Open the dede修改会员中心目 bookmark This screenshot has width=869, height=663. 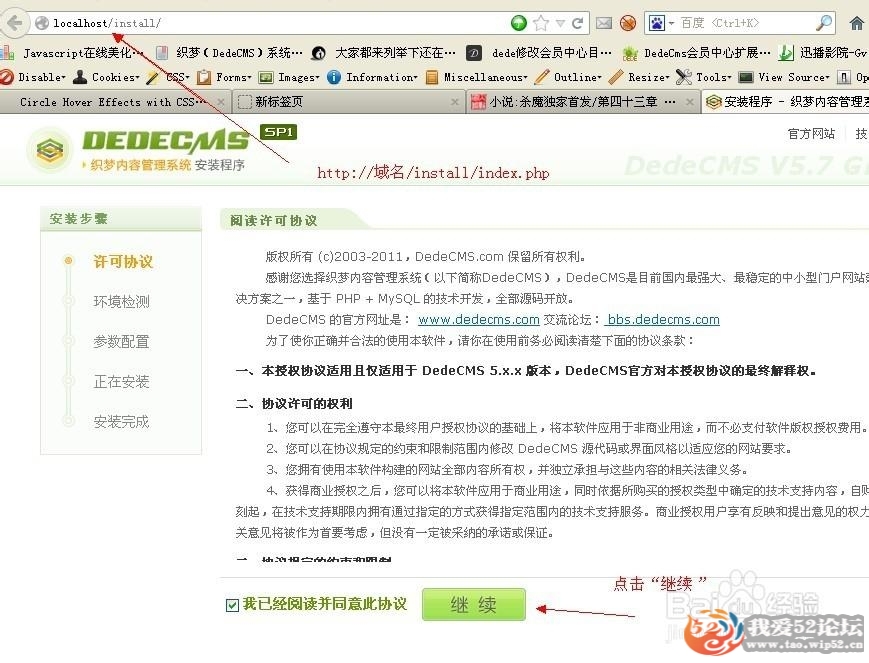coord(539,53)
